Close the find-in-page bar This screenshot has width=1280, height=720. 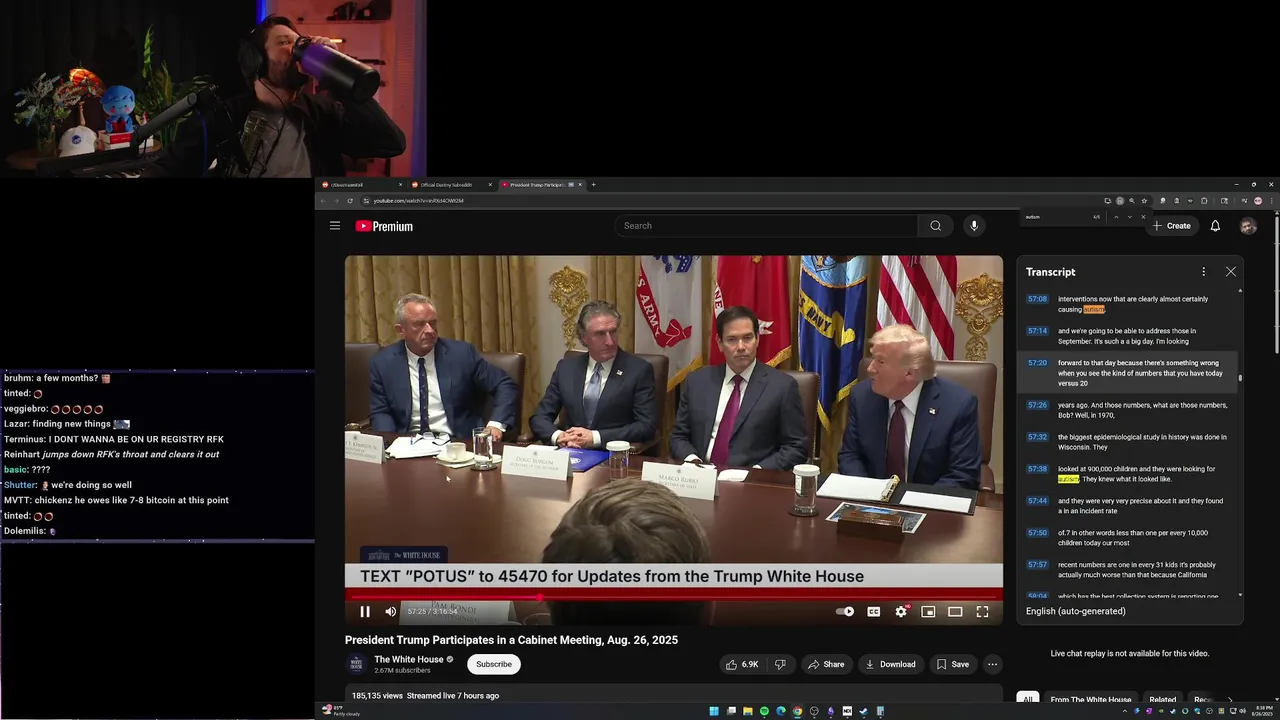click(1143, 217)
